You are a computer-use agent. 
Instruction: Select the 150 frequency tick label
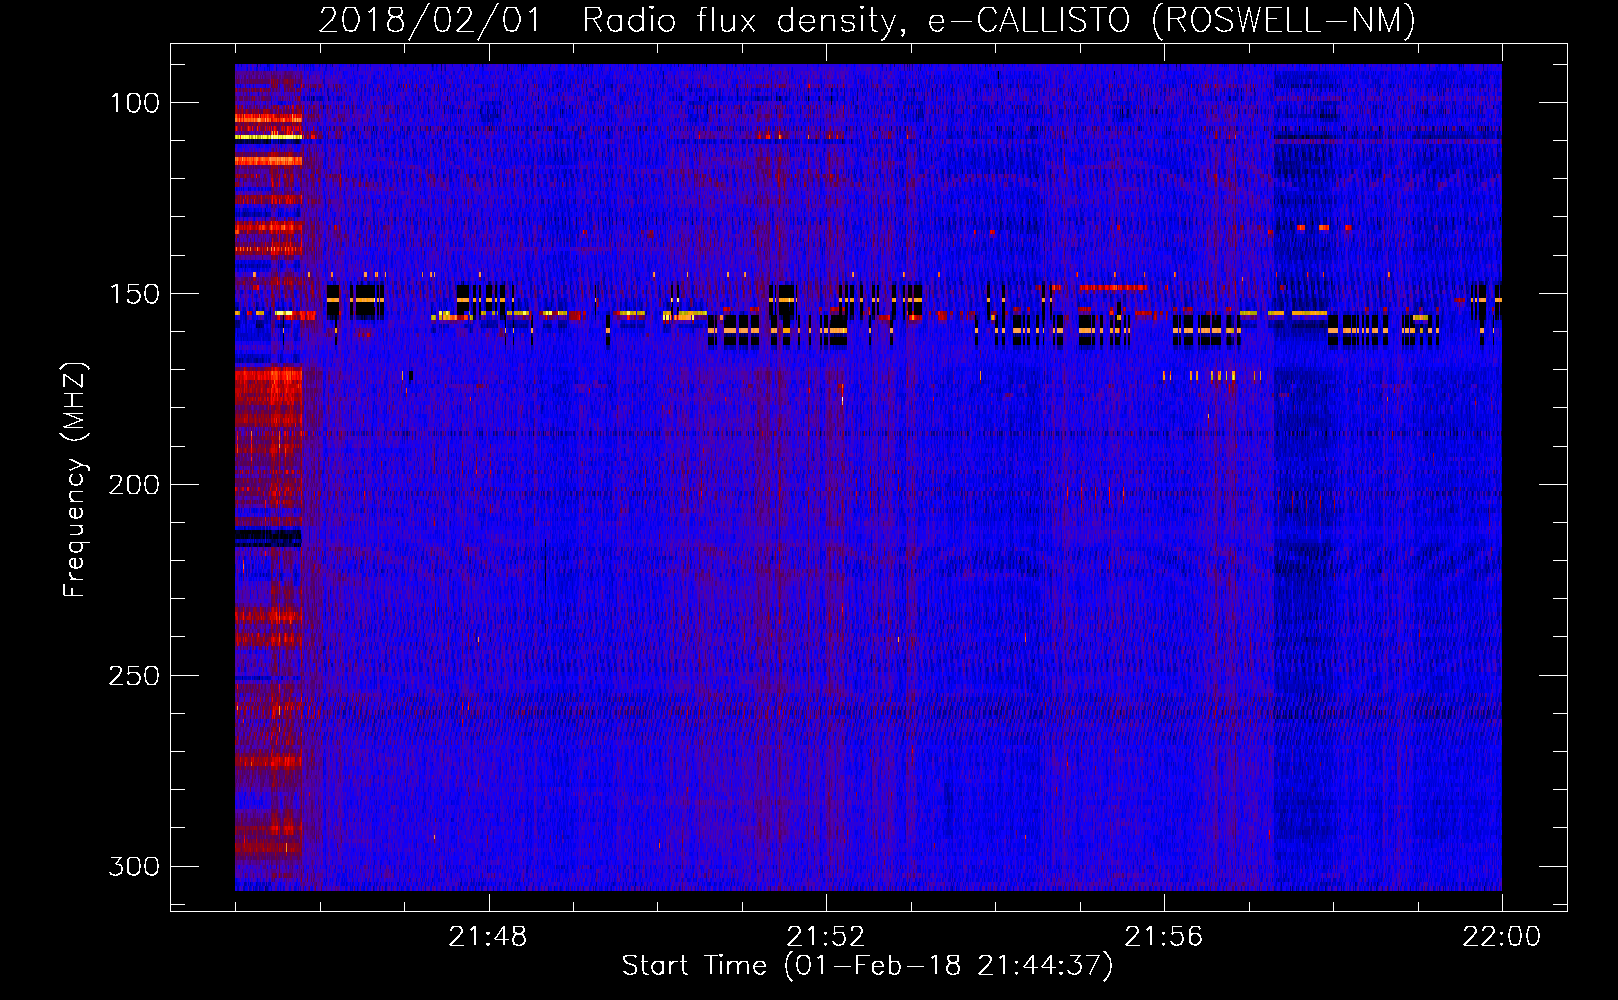(134, 294)
